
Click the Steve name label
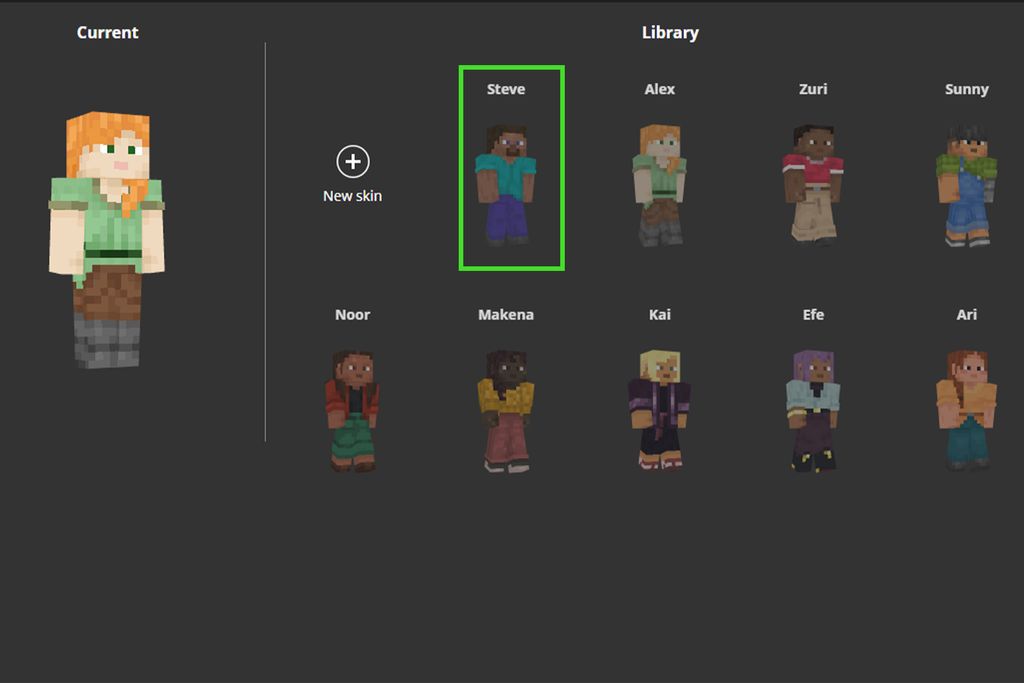tap(506, 89)
